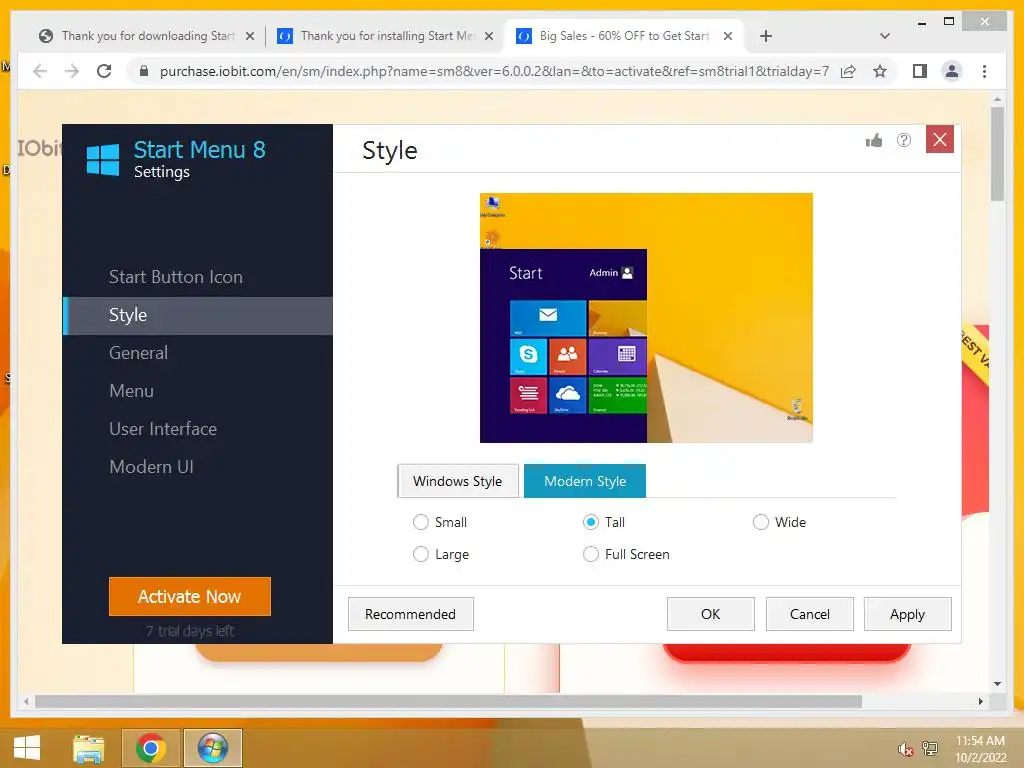Close the 'Thank you for installing' tab
Screen dimensions: 1024x768
tap(488, 37)
